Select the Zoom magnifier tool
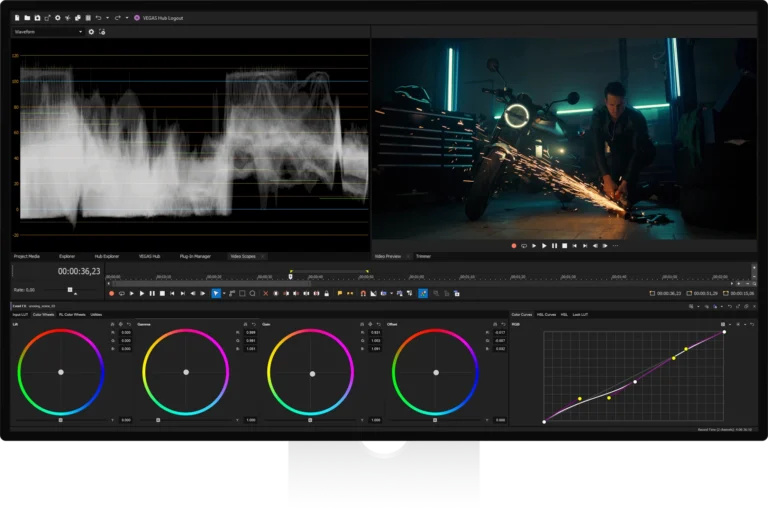Image resolution: width=768 pixels, height=526 pixels. pos(252,293)
